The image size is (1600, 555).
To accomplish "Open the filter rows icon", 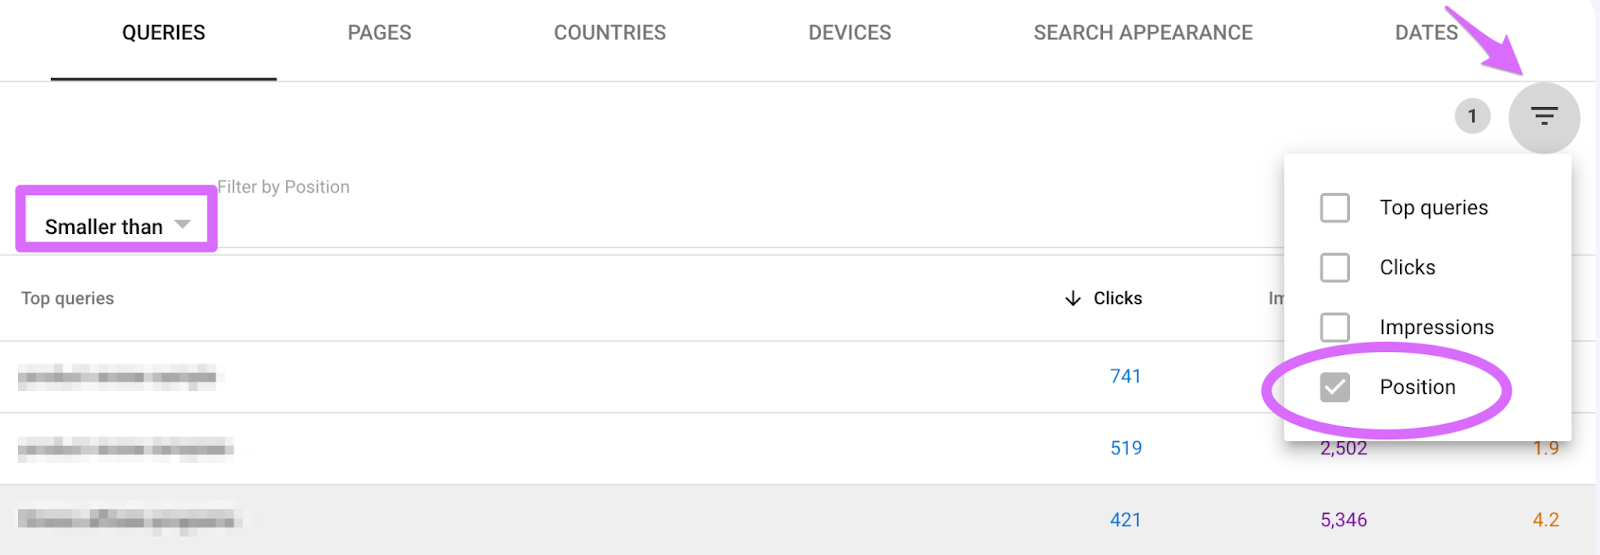I will coord(1544,117).
